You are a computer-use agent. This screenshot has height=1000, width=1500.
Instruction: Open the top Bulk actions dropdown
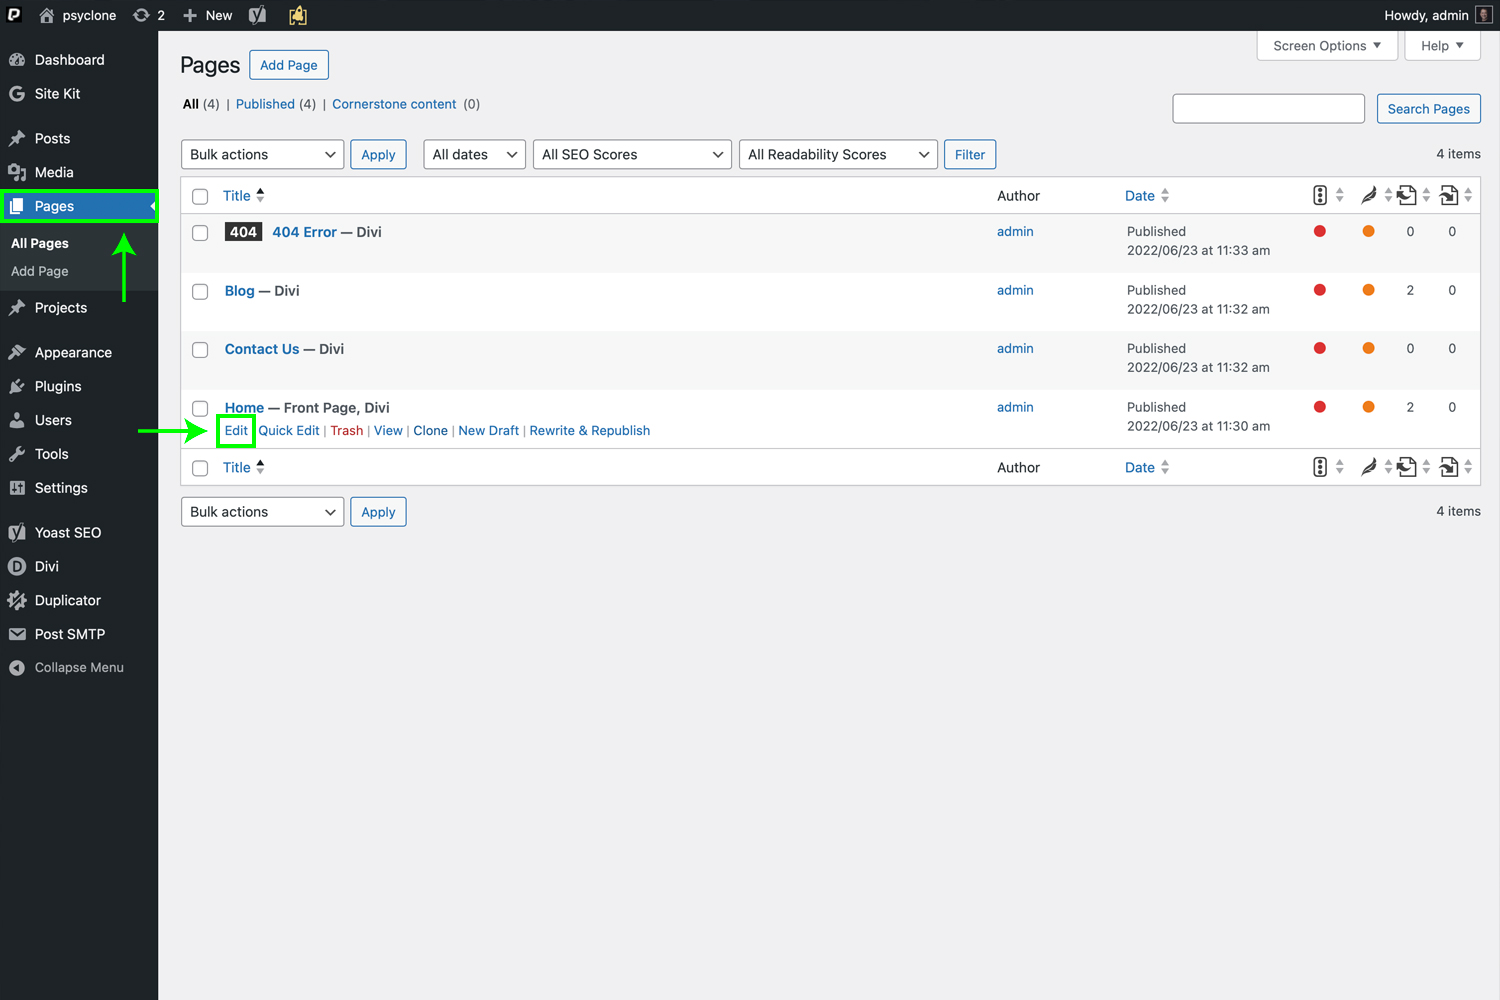pyautogui.click(x=262, y=155)
